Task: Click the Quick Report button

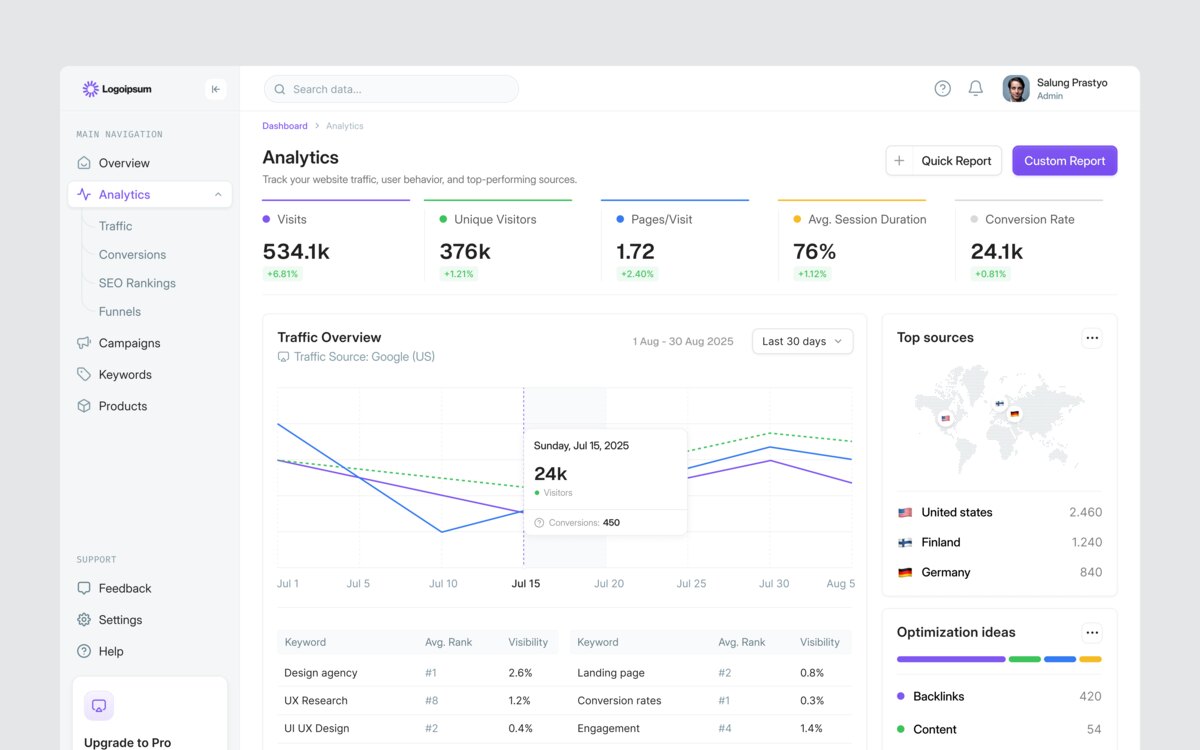Action: [x=944, y=161]
